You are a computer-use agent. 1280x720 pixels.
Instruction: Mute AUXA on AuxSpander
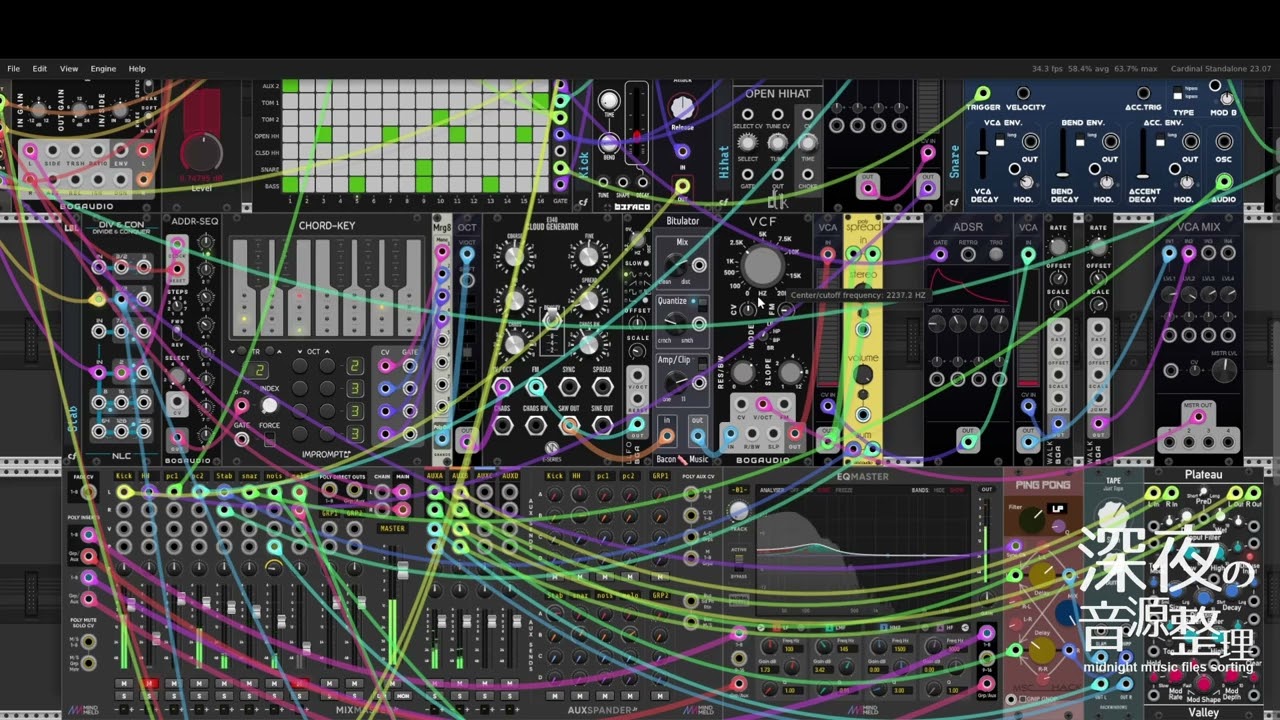(x=436, y=683)
